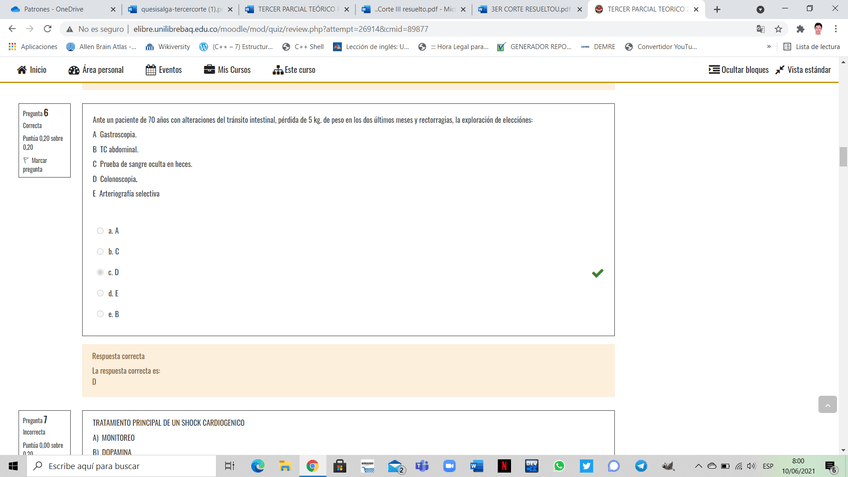Open the Amazon taskbar icon

[x=367, y=466]
